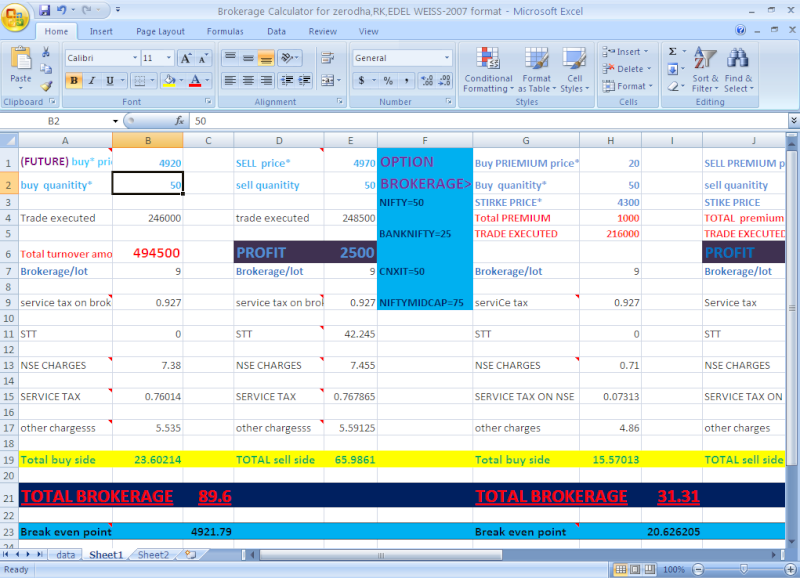
Task: Switch to the data worksheet tab
Action: point(65,555)
